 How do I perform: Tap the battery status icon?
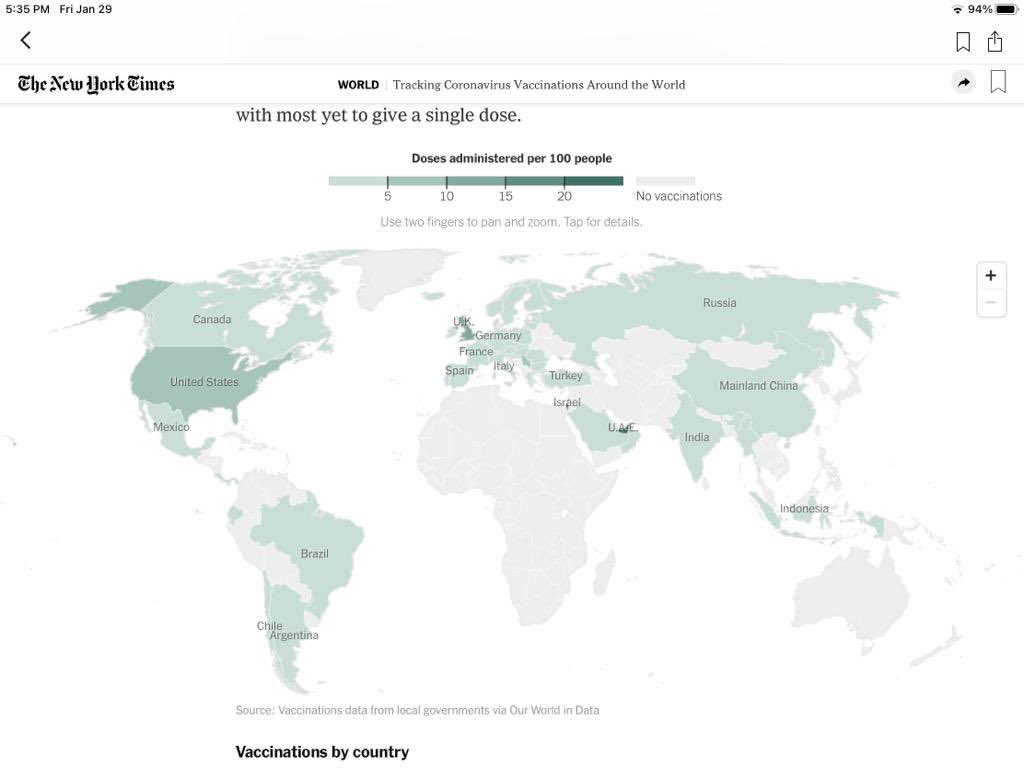pyautogui.click(x=1005, y=9)
